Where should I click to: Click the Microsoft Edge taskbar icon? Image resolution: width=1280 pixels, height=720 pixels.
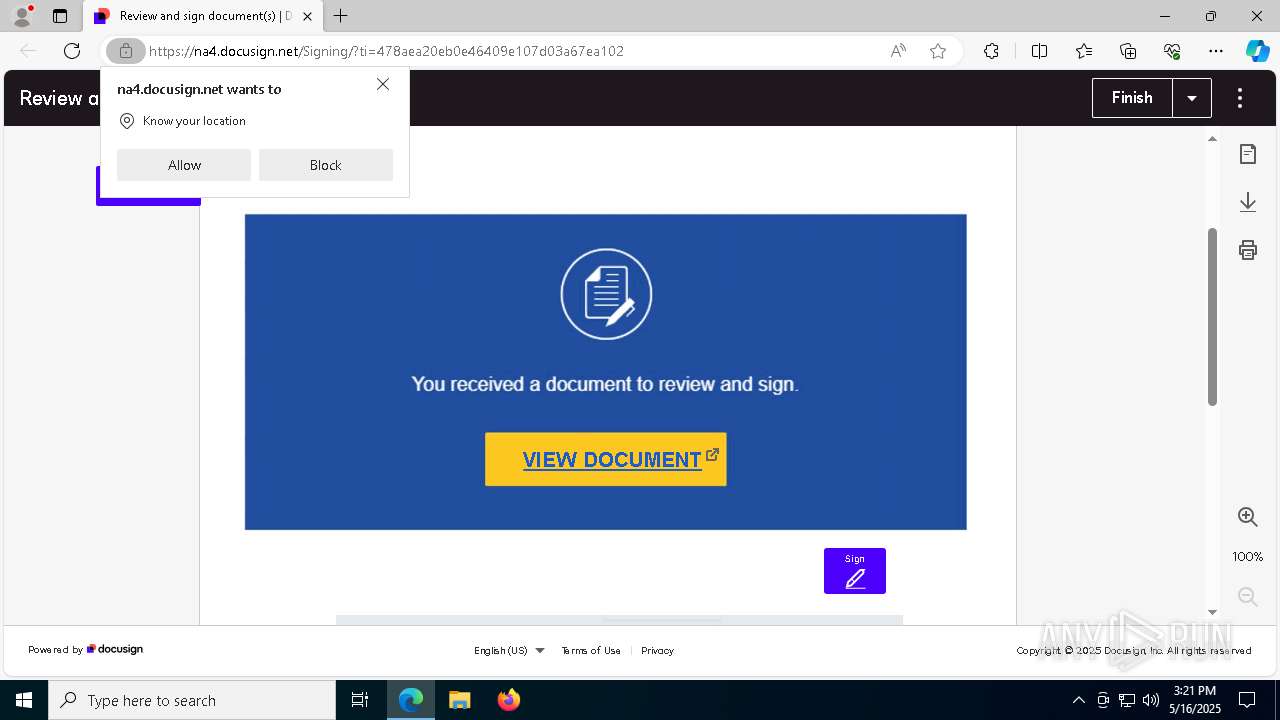point(411,700)
